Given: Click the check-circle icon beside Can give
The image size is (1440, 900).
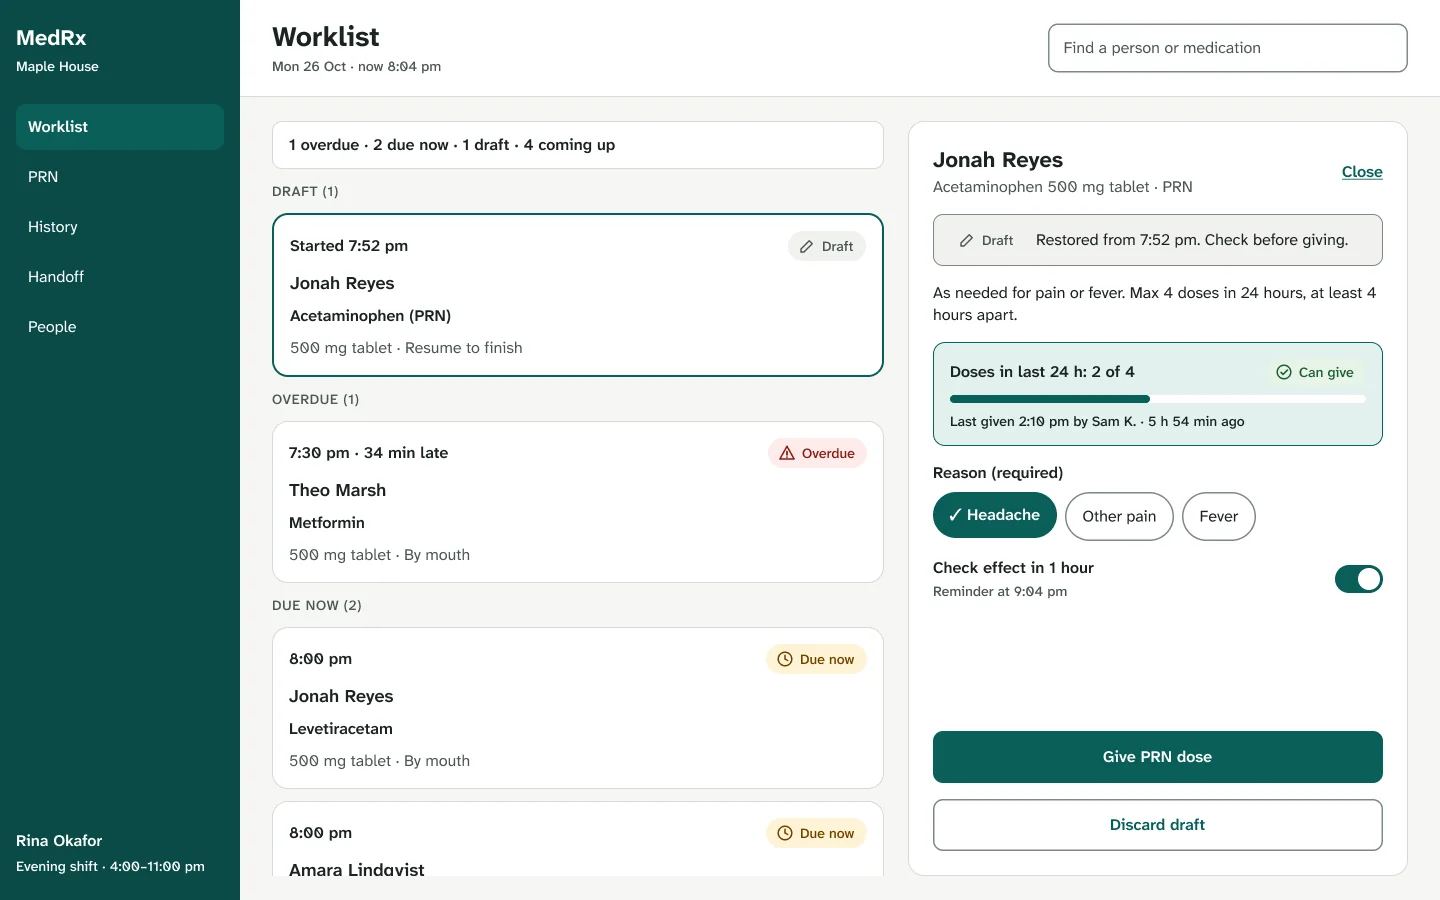Looking at the screenshot, I should [x=1284, y=372].
